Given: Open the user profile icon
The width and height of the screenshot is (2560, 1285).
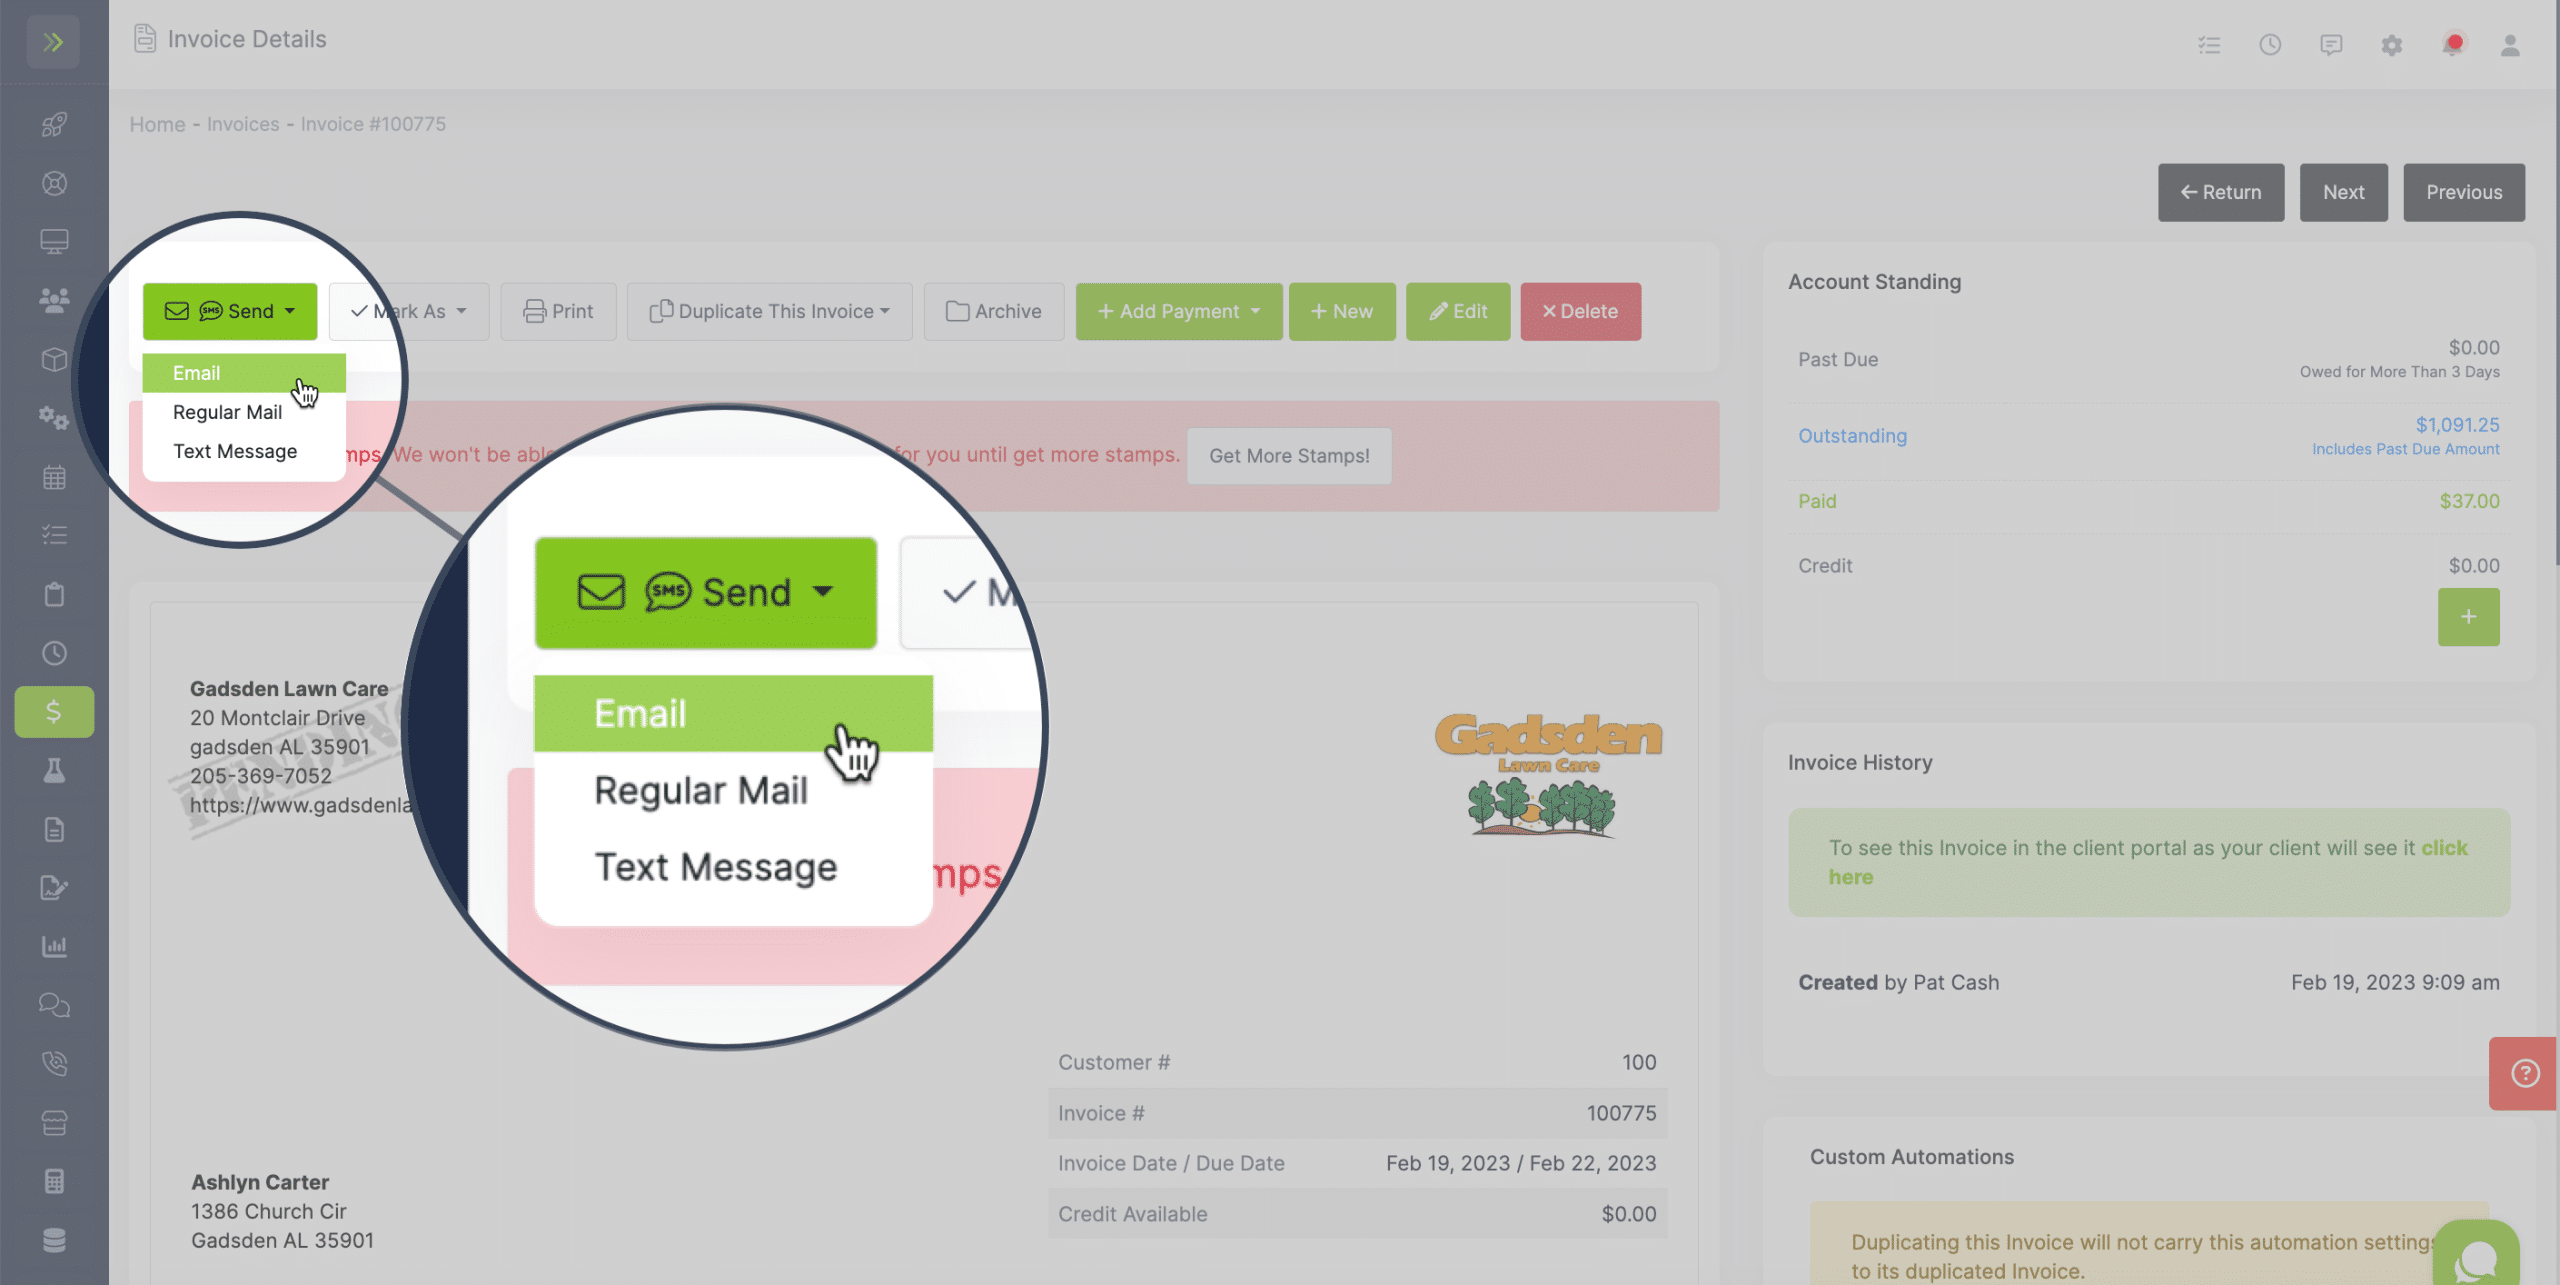Looking at the screenshot, I should 2510,45.
